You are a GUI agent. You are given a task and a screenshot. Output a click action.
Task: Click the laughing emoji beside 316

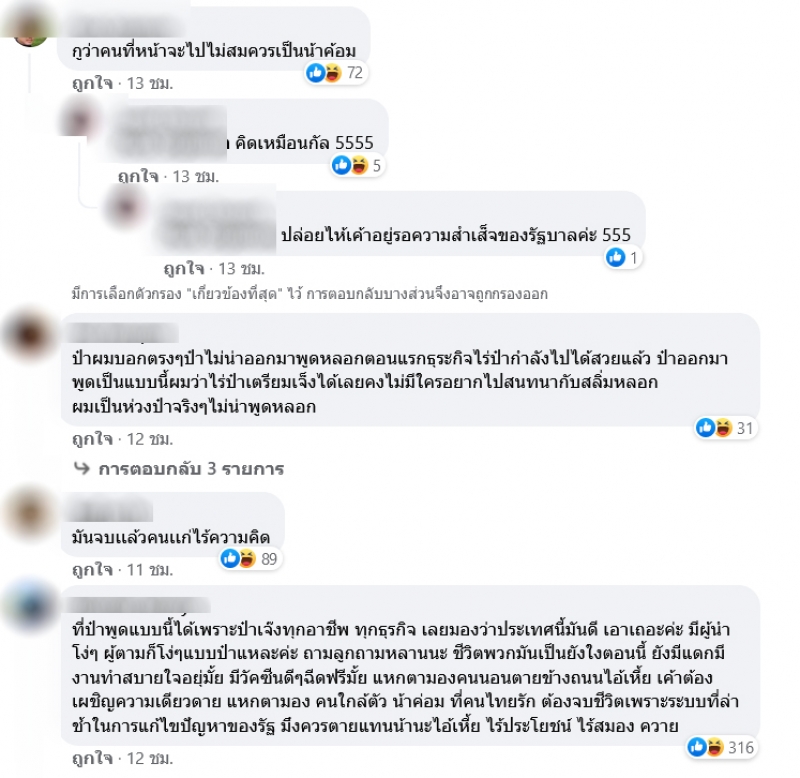pyautogui.click(x=713, y=747)
